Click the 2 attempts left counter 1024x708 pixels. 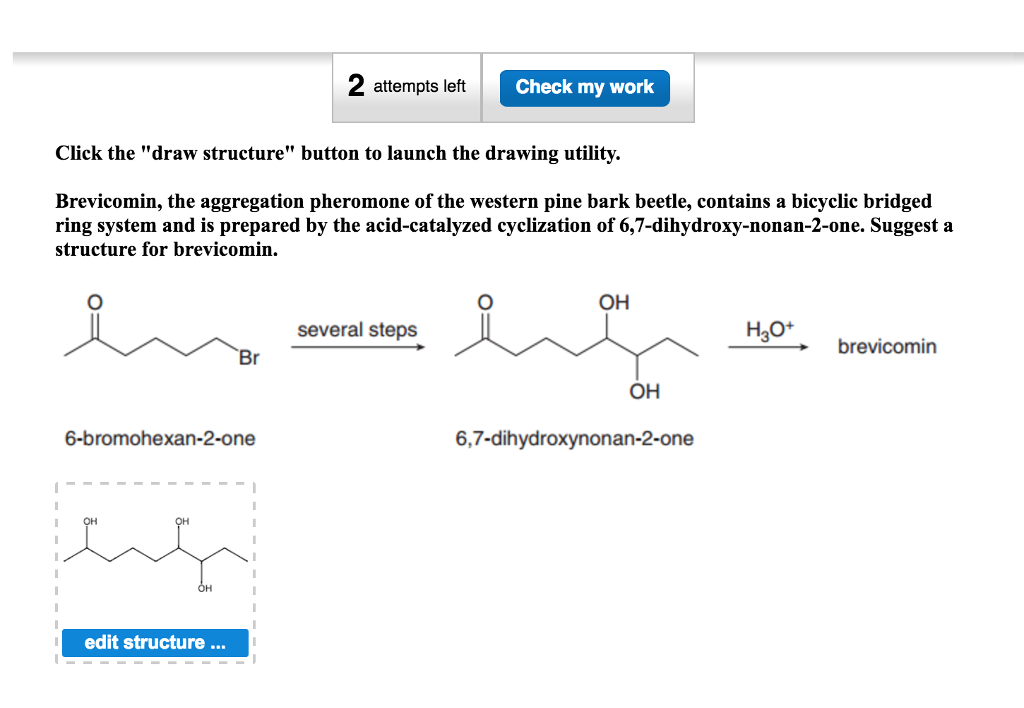coord(406,87)
